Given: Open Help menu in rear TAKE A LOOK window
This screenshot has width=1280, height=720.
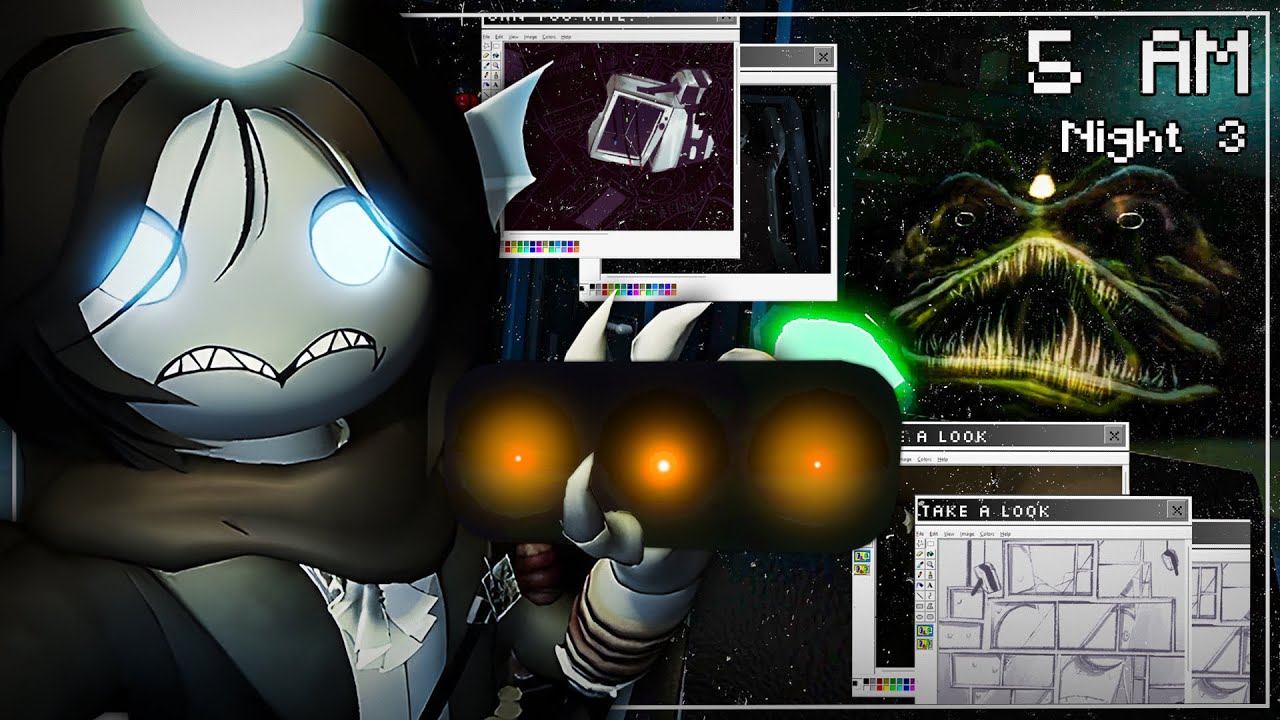Looking at the screenshot, I should (x=942, y=460).
